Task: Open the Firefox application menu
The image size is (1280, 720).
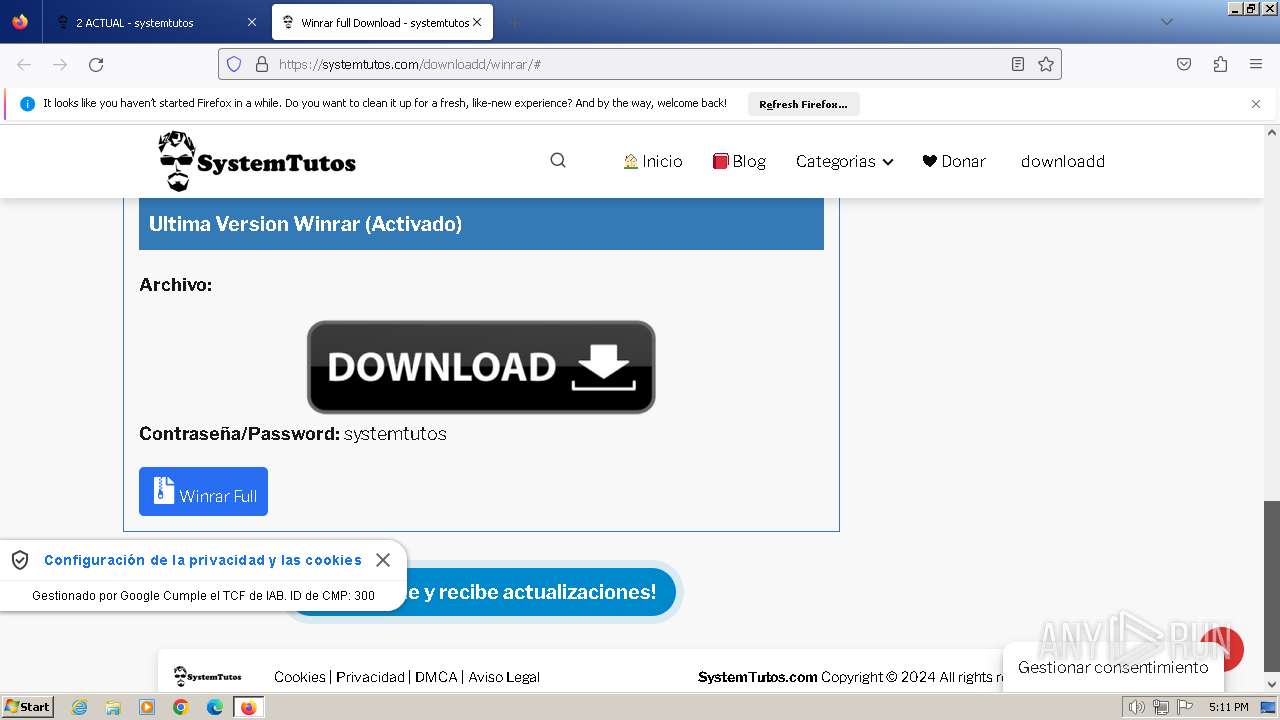Action: (1256, 64)
